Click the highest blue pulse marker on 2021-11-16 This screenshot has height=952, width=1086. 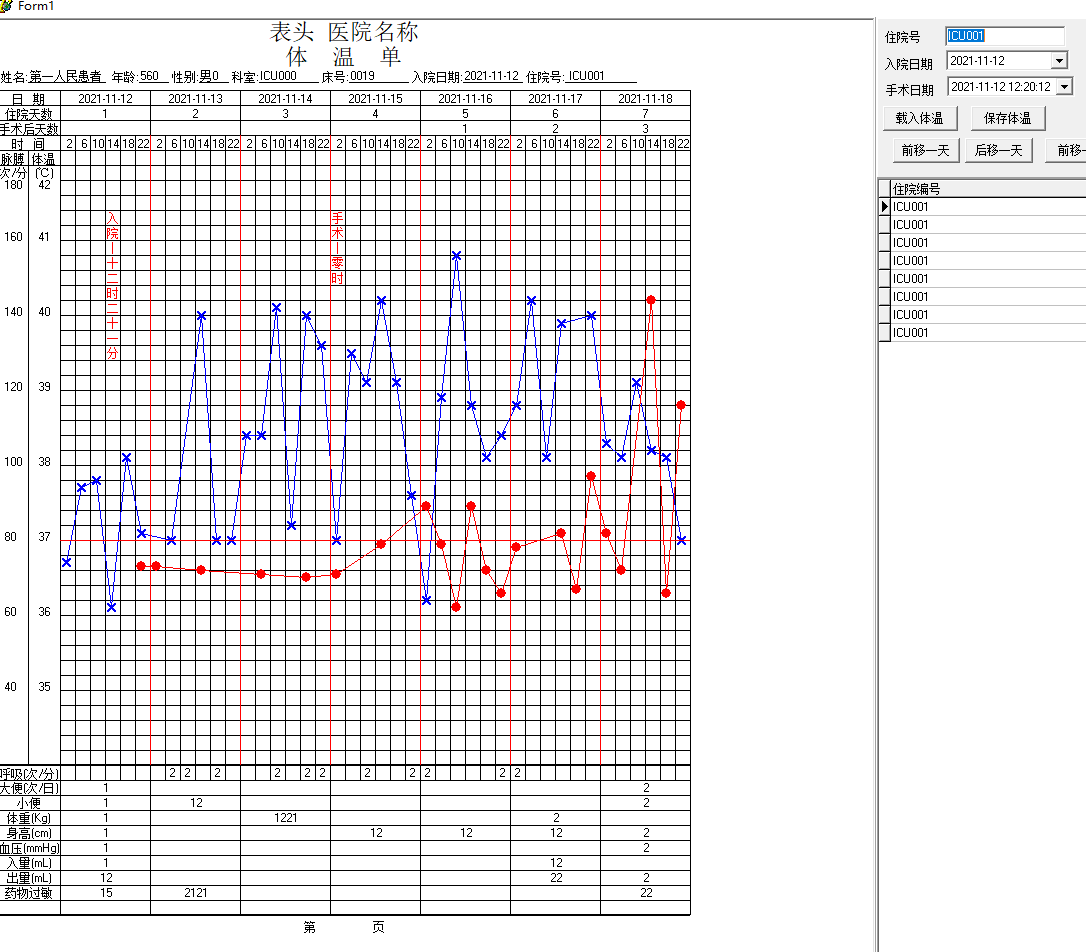pyautogui.click(x=456, y=255)
